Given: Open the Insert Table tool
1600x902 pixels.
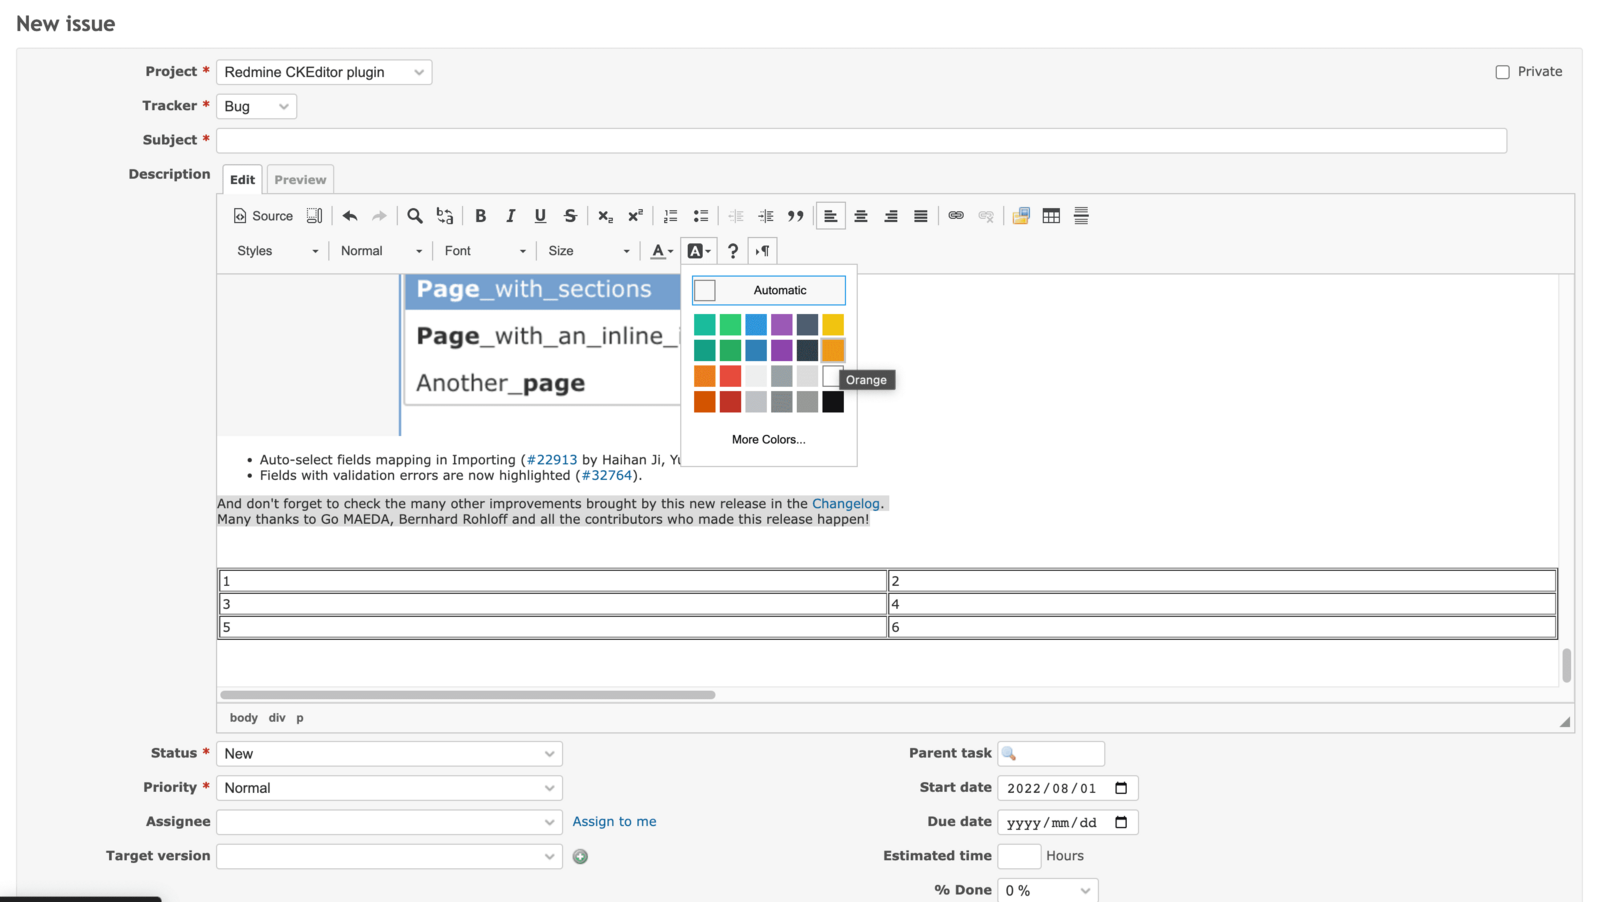Looking at the screenshot, I should click(x=1051, y=215).
